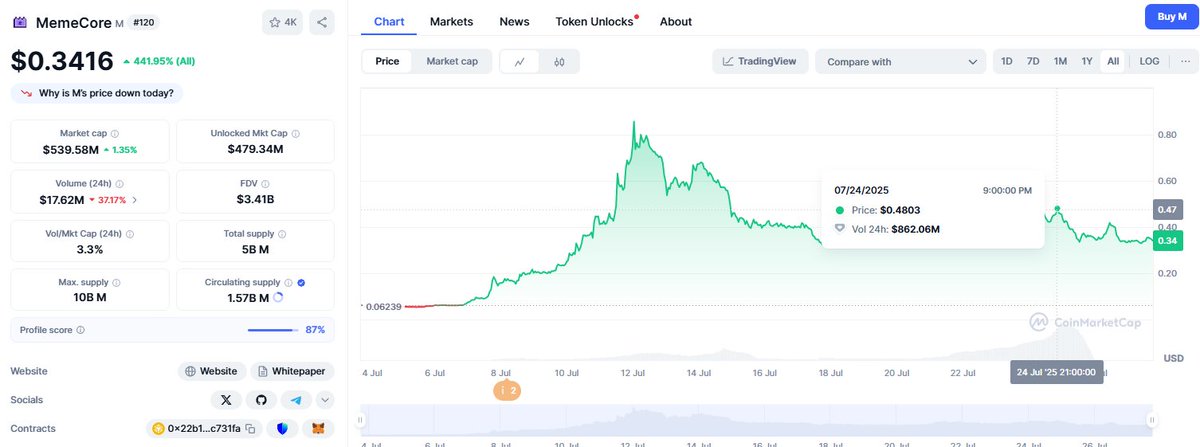Screen dimensions: 1200x447
Task: Open the News tab
Action: [x=514, y=21]
